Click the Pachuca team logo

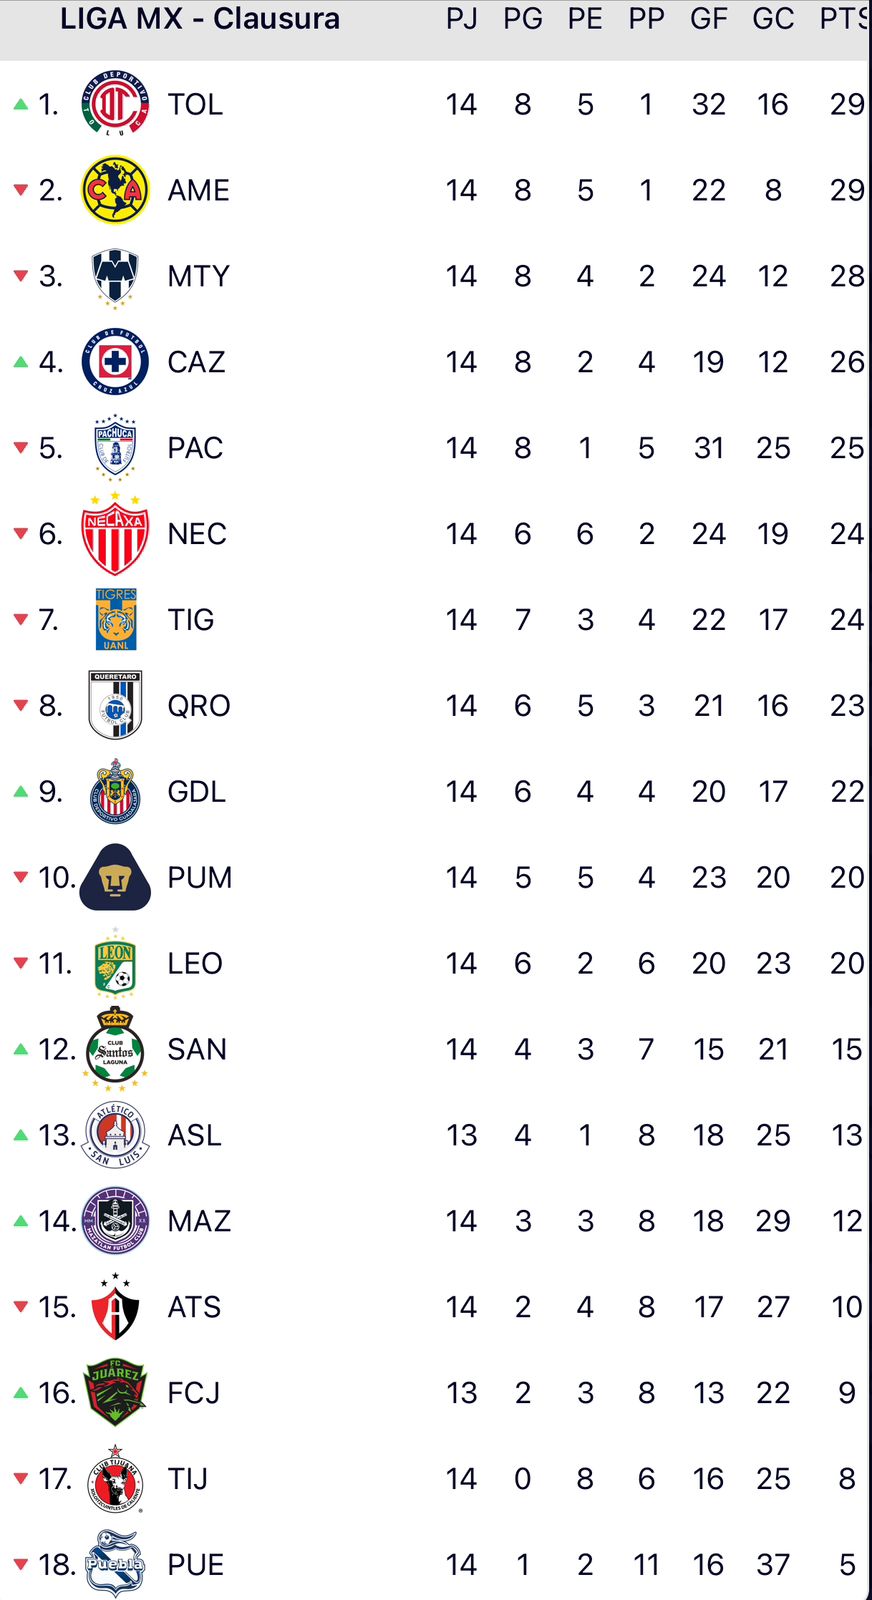[115, 447]
